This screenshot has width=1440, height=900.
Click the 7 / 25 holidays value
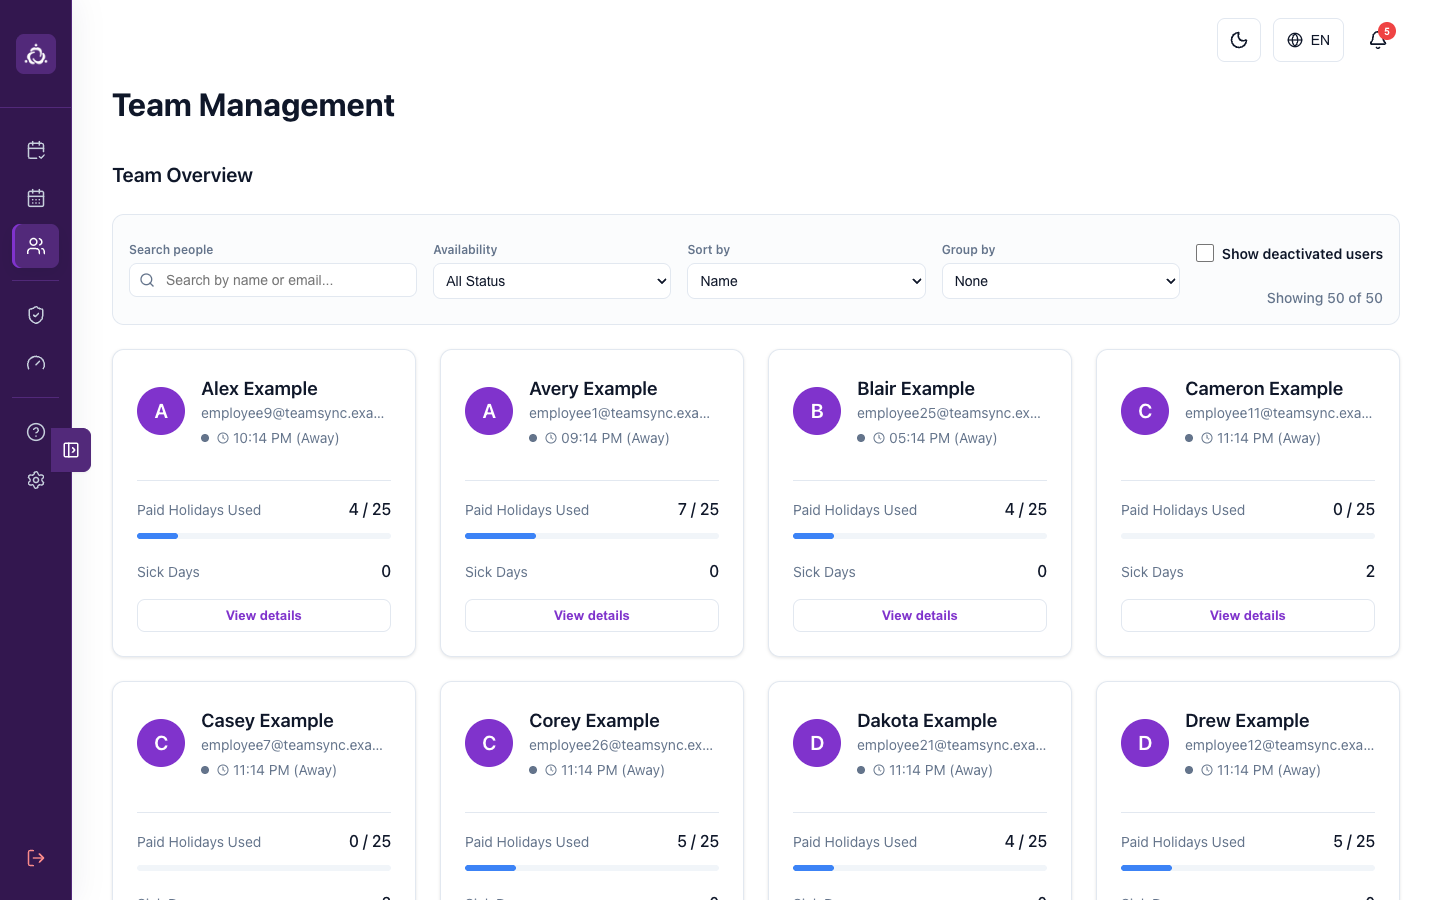[x=698, y=509]
